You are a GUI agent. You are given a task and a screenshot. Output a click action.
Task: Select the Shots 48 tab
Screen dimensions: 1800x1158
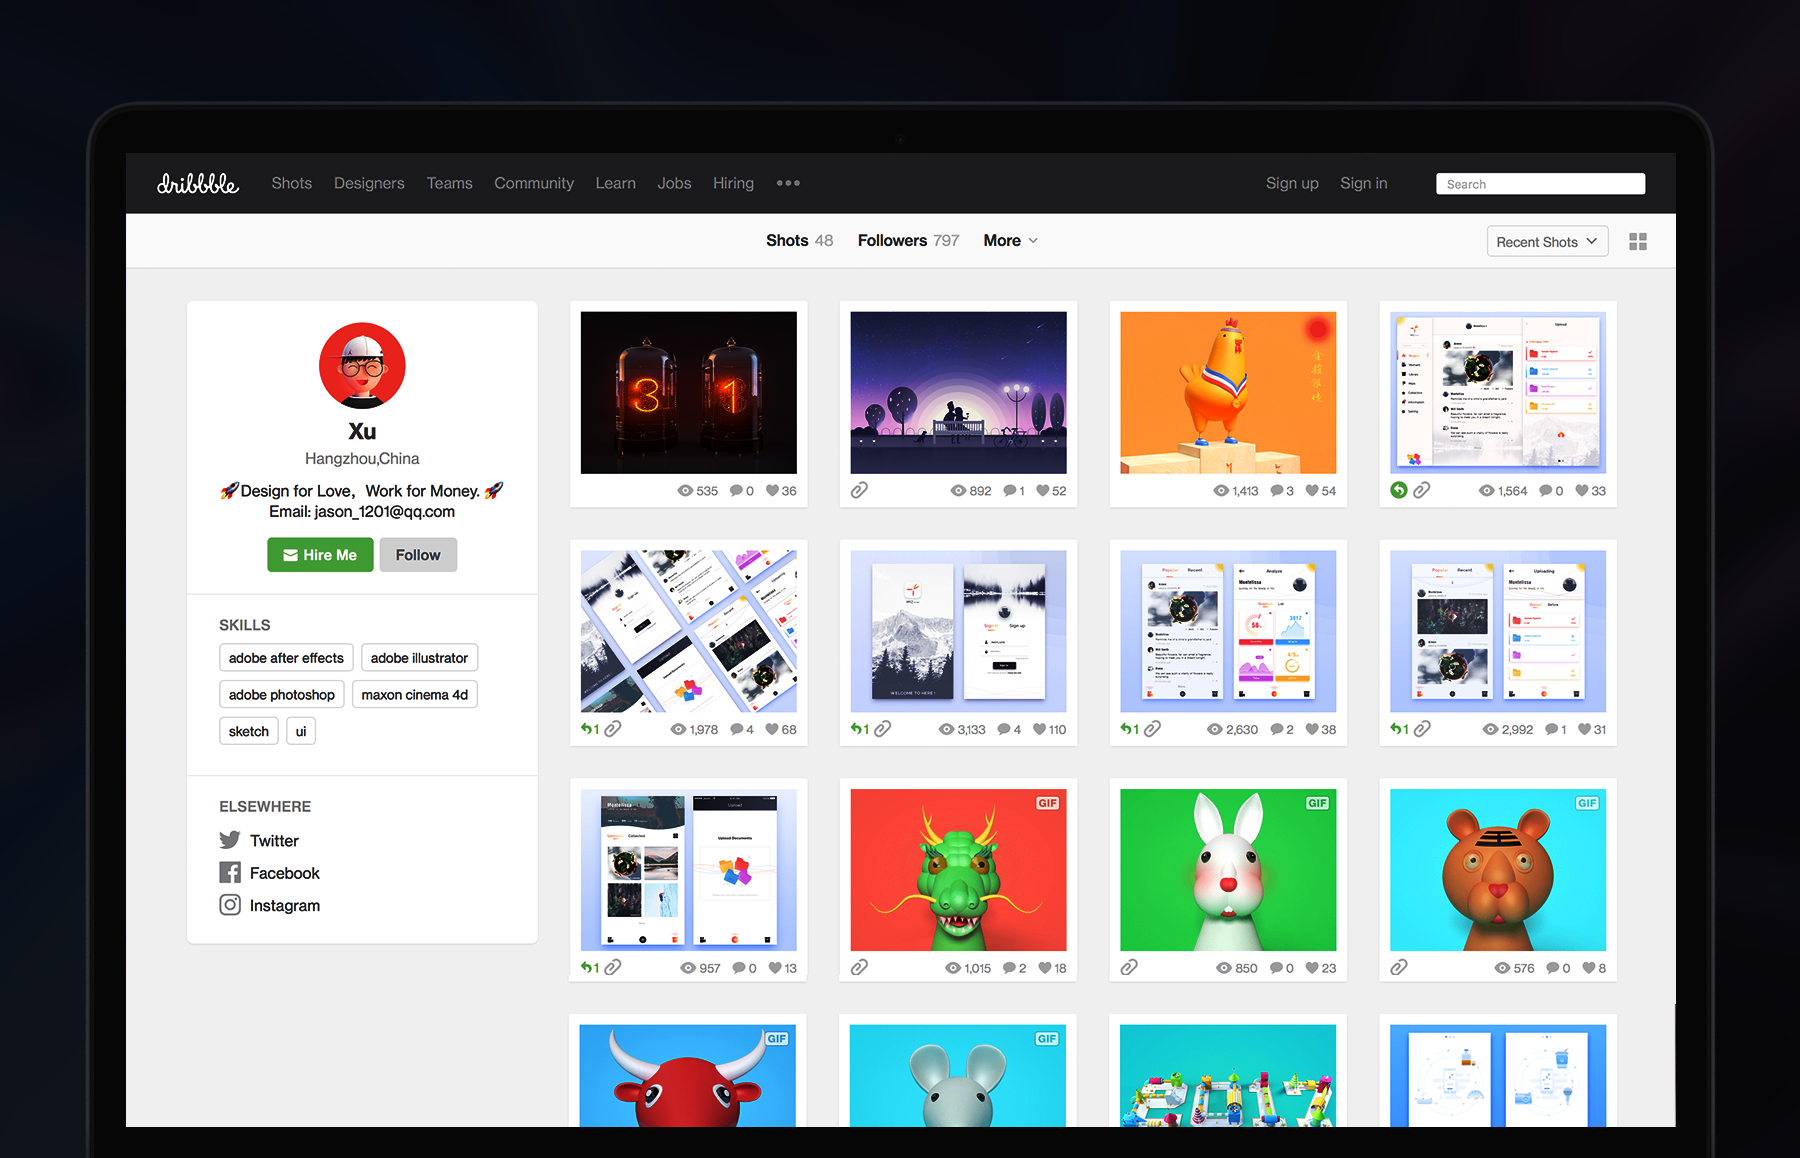tap(799, 240)
